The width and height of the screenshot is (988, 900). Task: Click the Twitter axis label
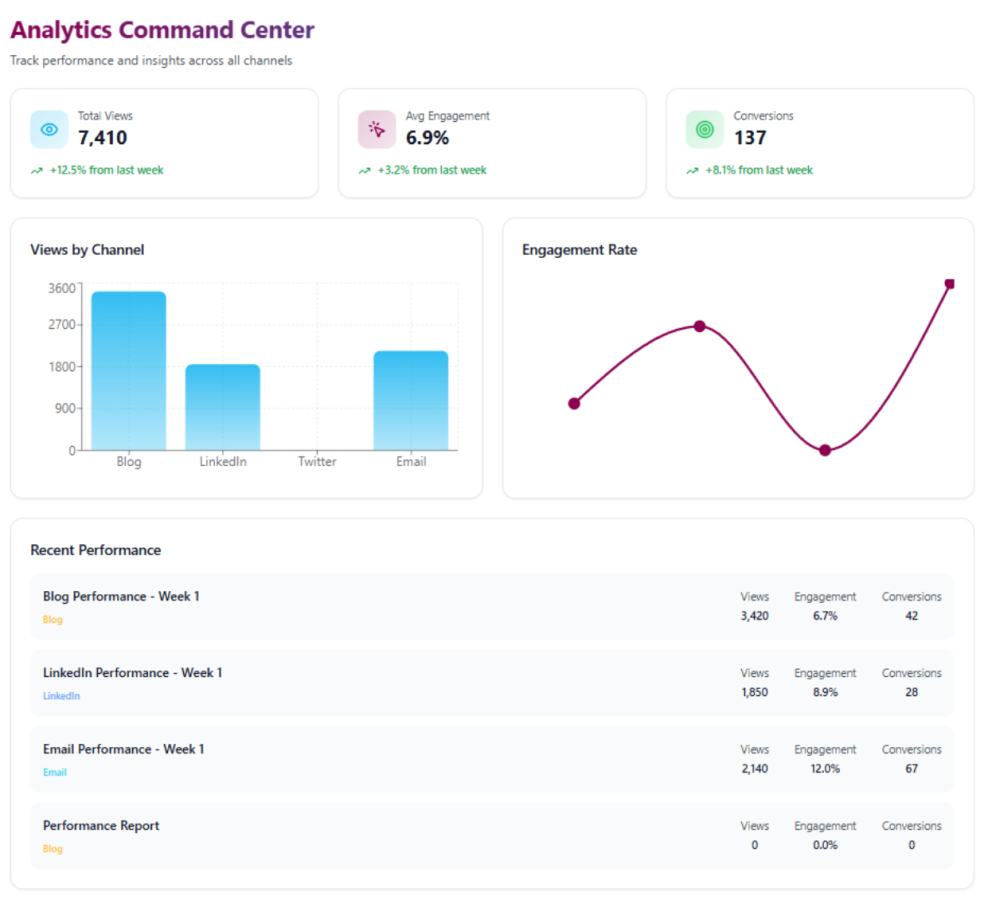[317, 462]
